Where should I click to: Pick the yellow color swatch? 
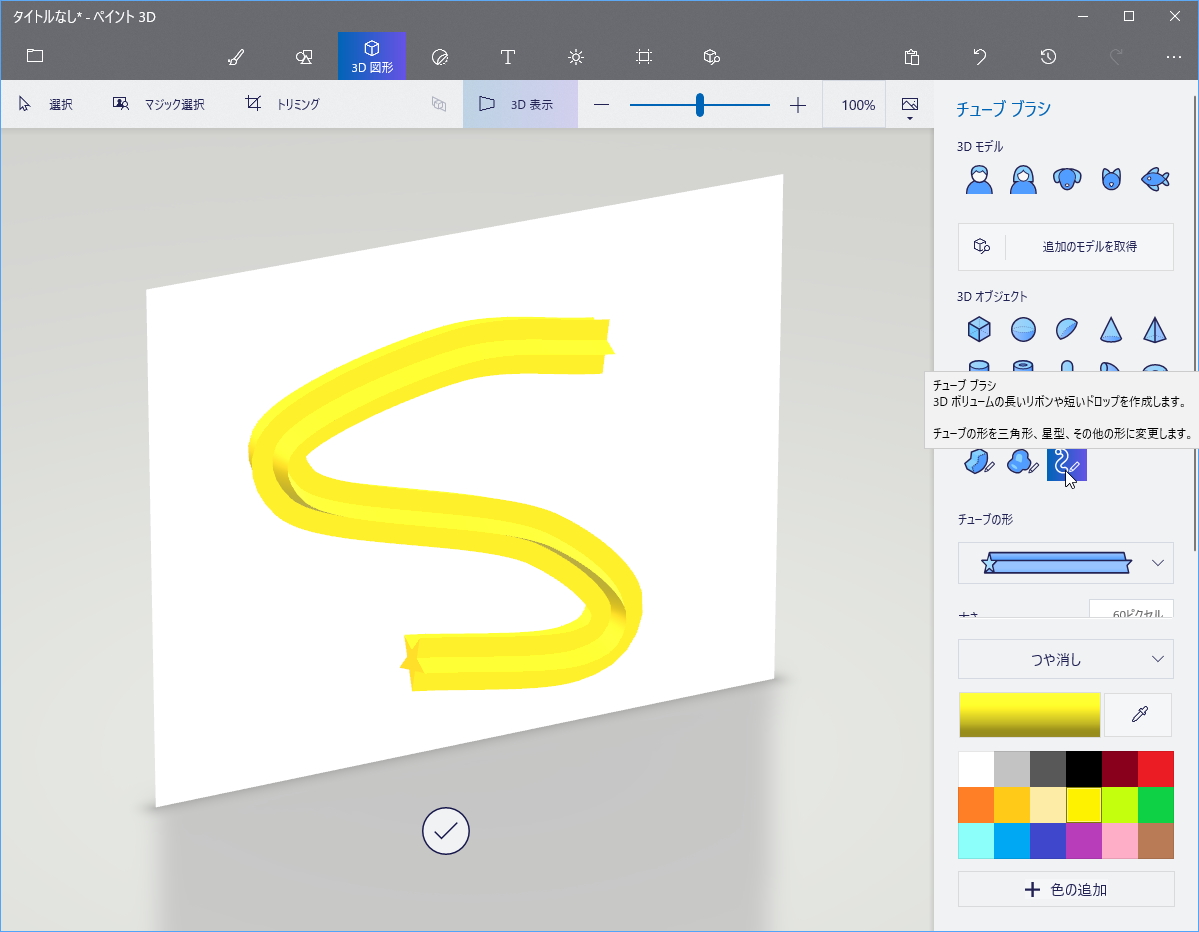[x=1084, y=805]
